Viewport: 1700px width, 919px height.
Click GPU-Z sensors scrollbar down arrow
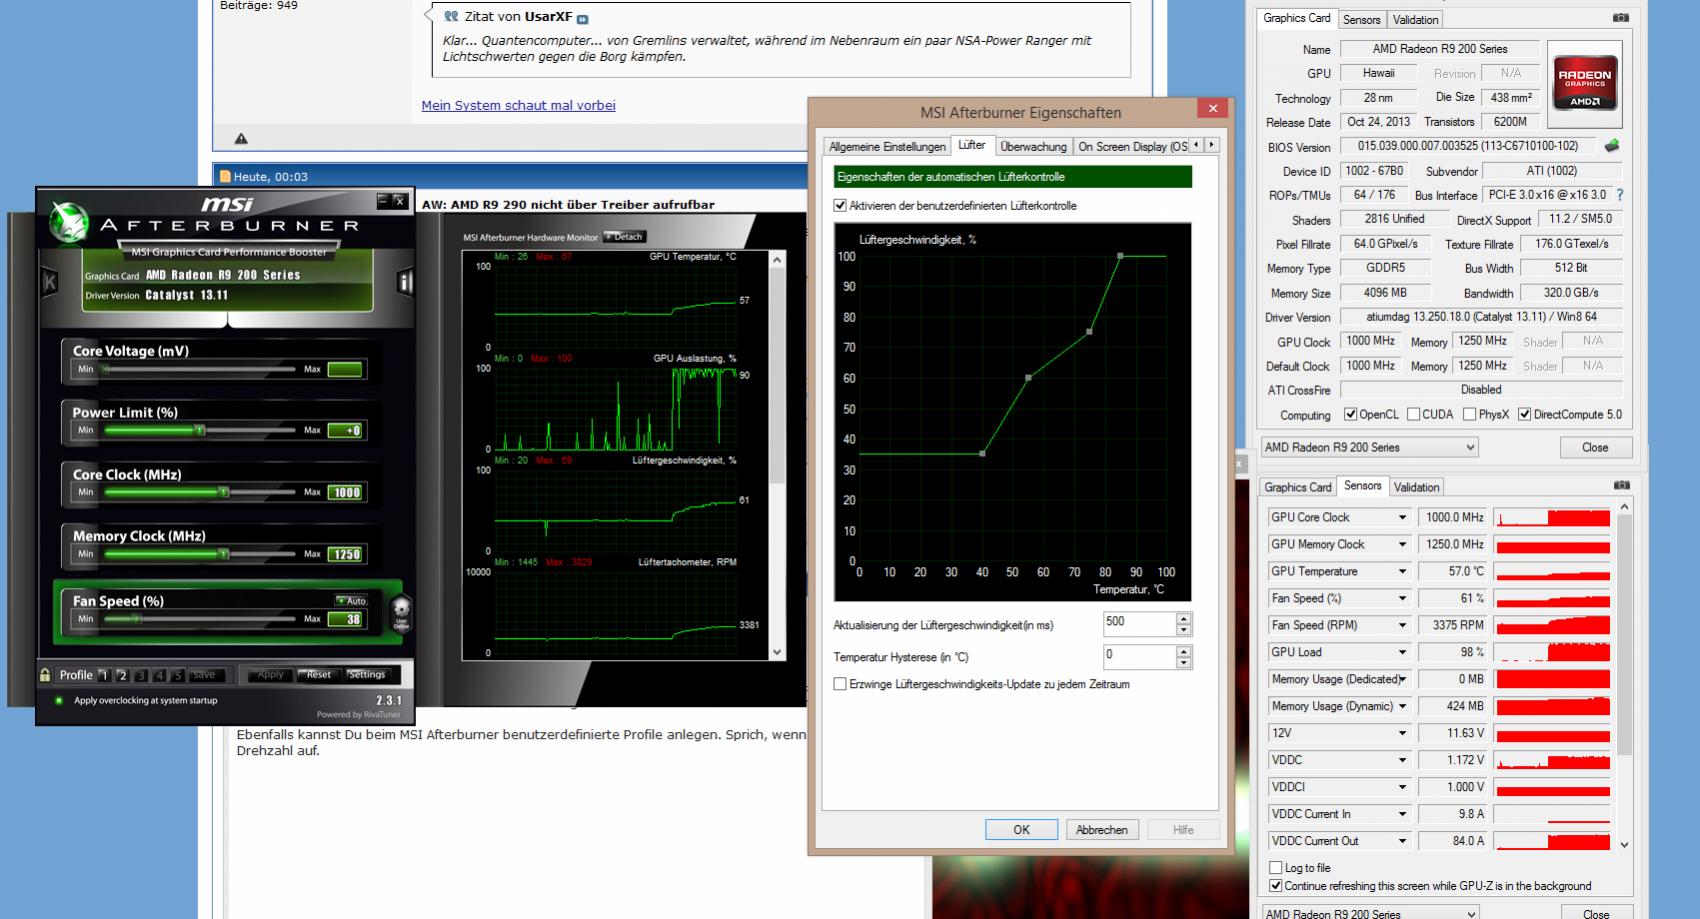click(x=1624, y=844)
